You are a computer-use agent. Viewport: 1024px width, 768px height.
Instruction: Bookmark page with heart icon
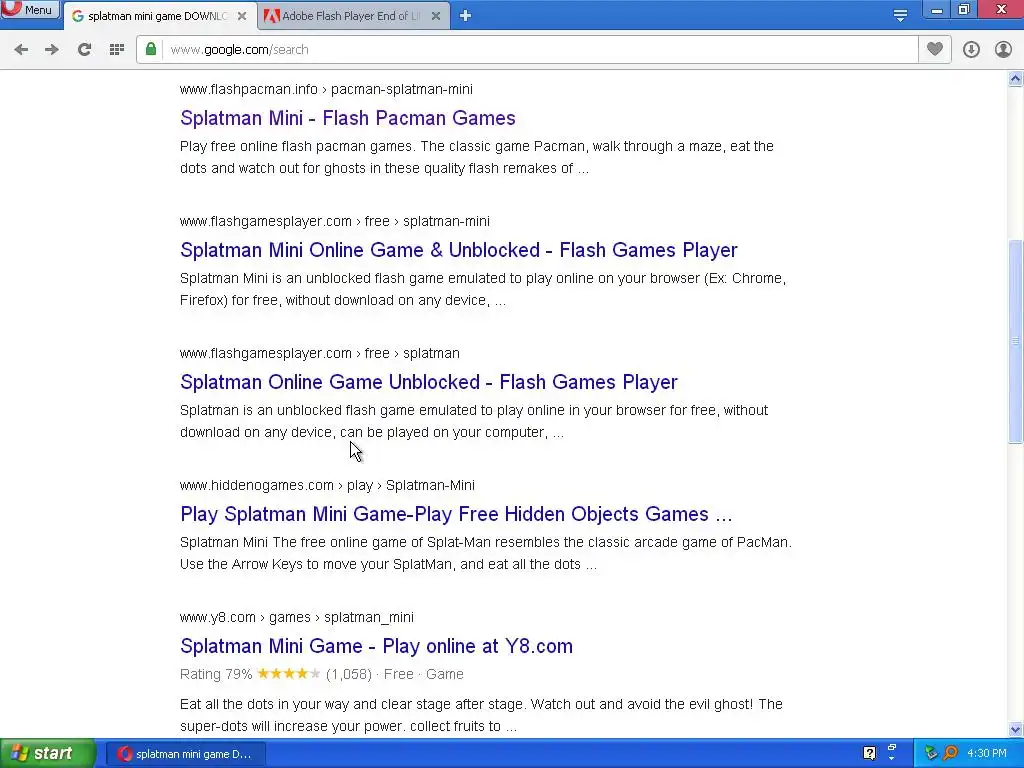(x=935, y=49)
